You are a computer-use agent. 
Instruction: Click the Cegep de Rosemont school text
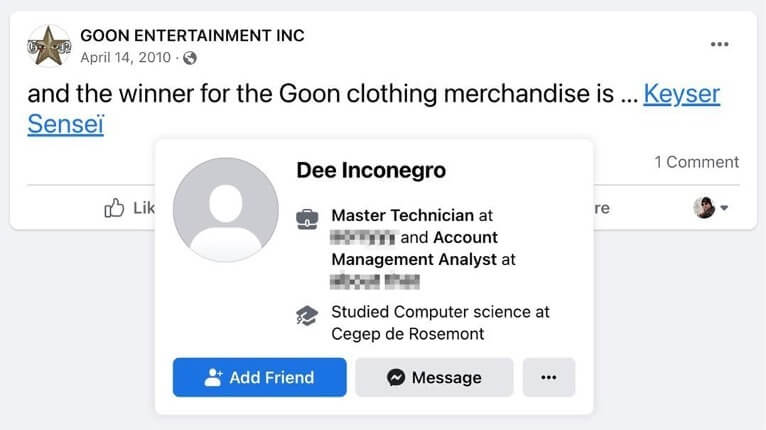[x=407, y=334]
